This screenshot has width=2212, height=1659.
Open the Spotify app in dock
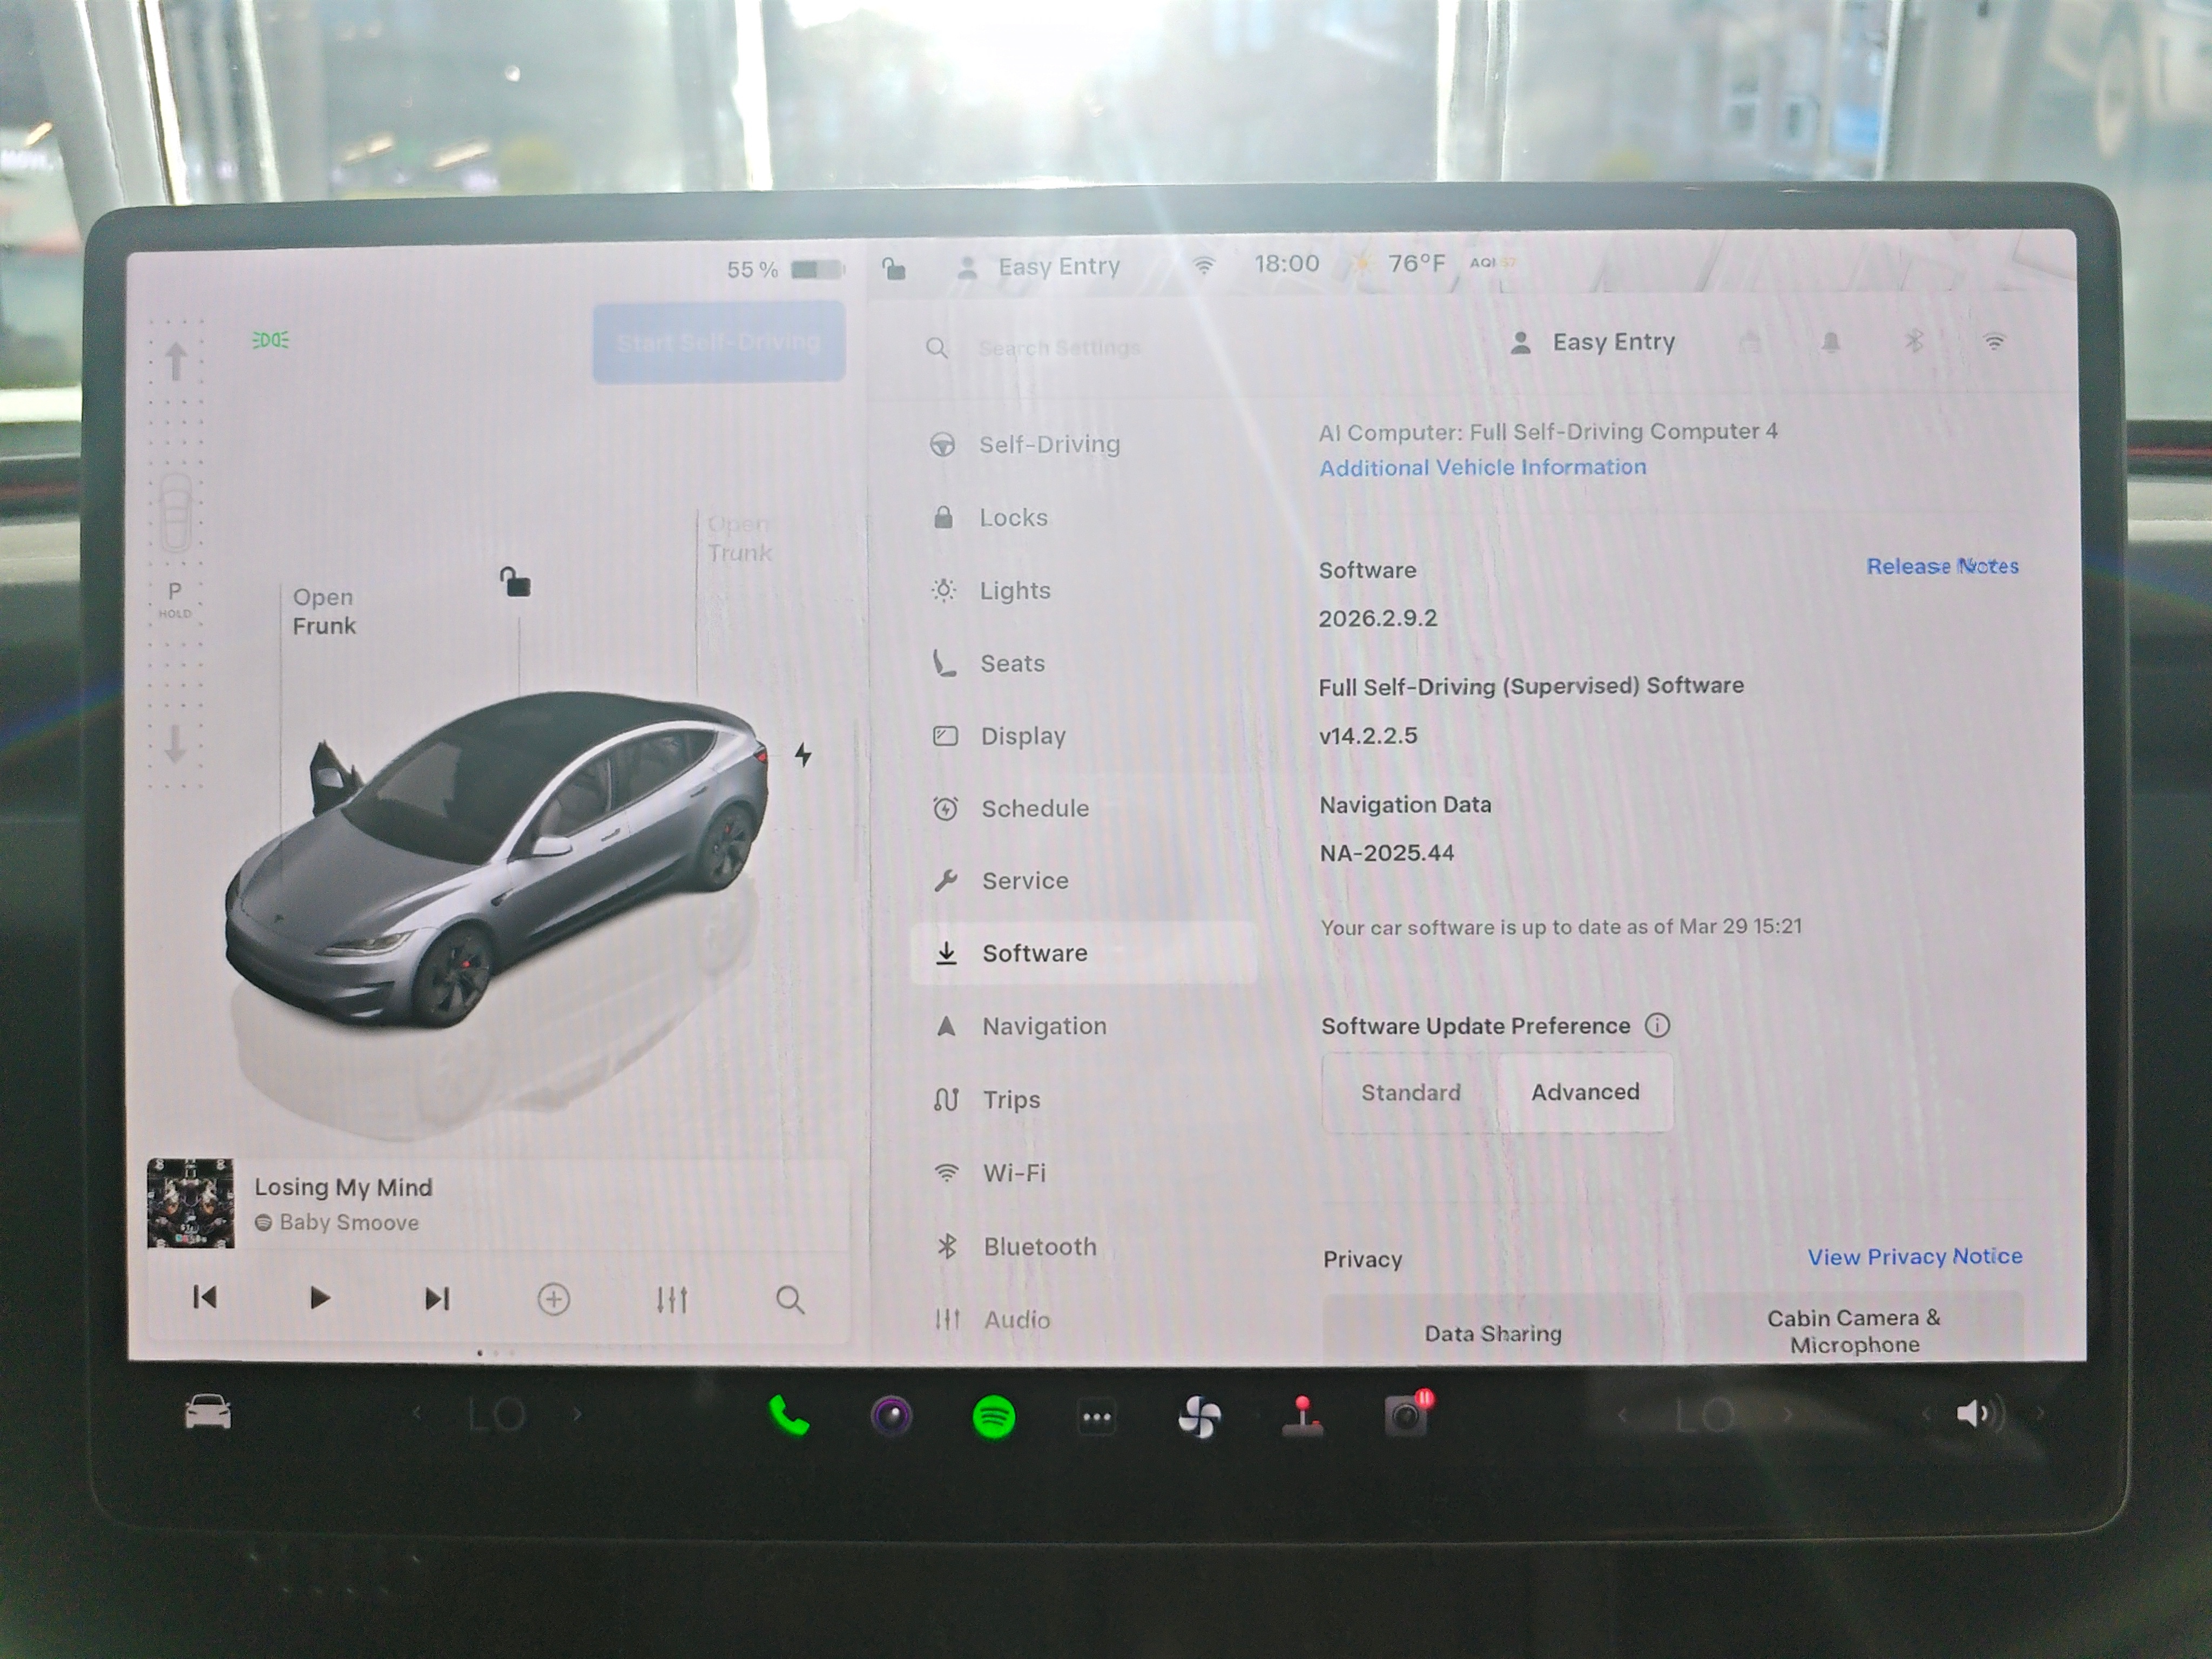click(993, 1416)
